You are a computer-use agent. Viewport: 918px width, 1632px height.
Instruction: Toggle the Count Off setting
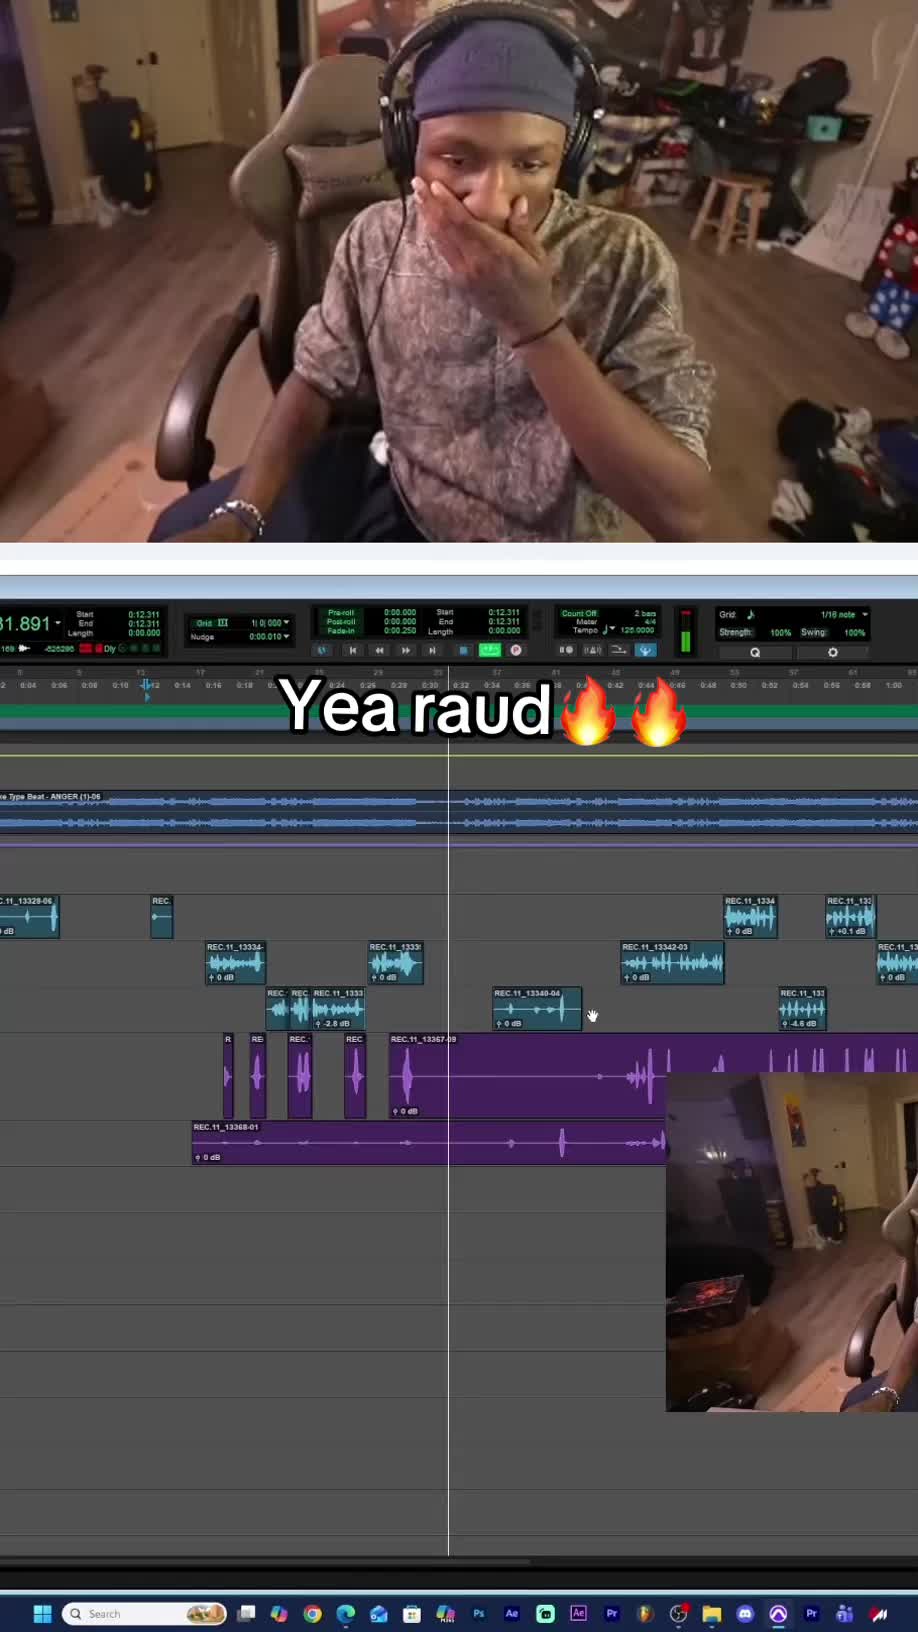(x=579, y=613)
